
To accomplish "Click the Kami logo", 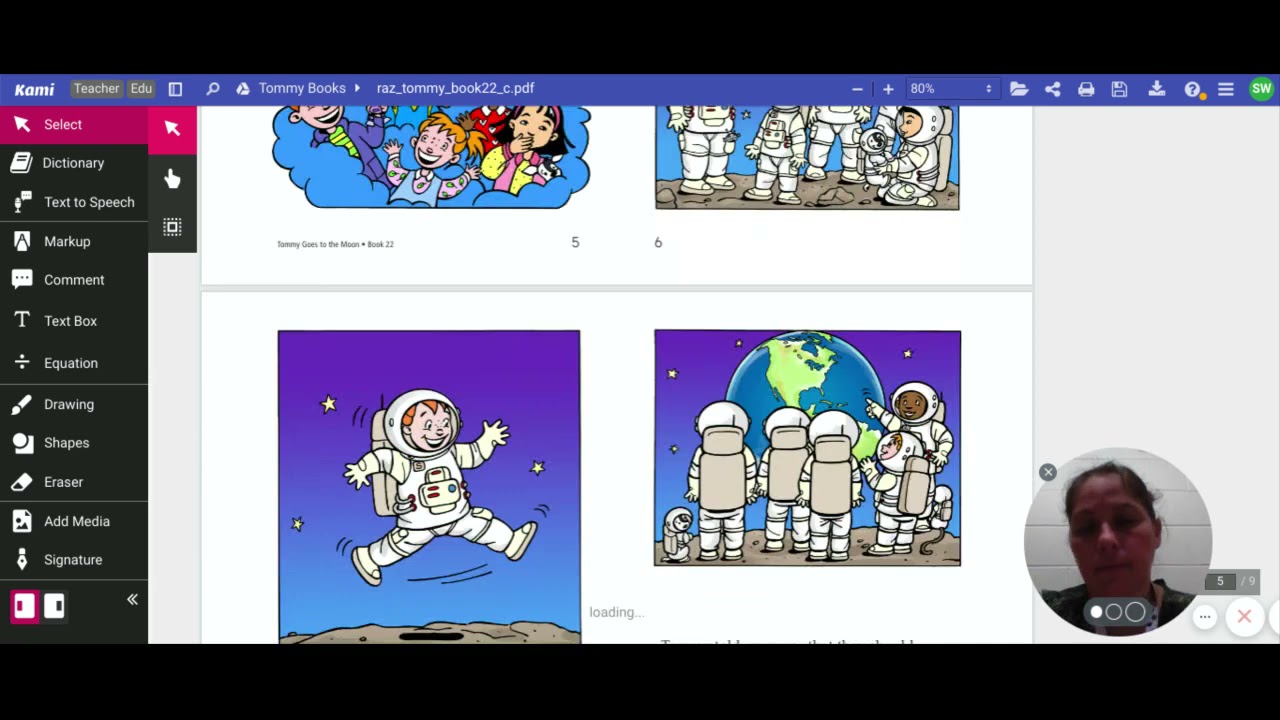I will click(x=34, y=89).
